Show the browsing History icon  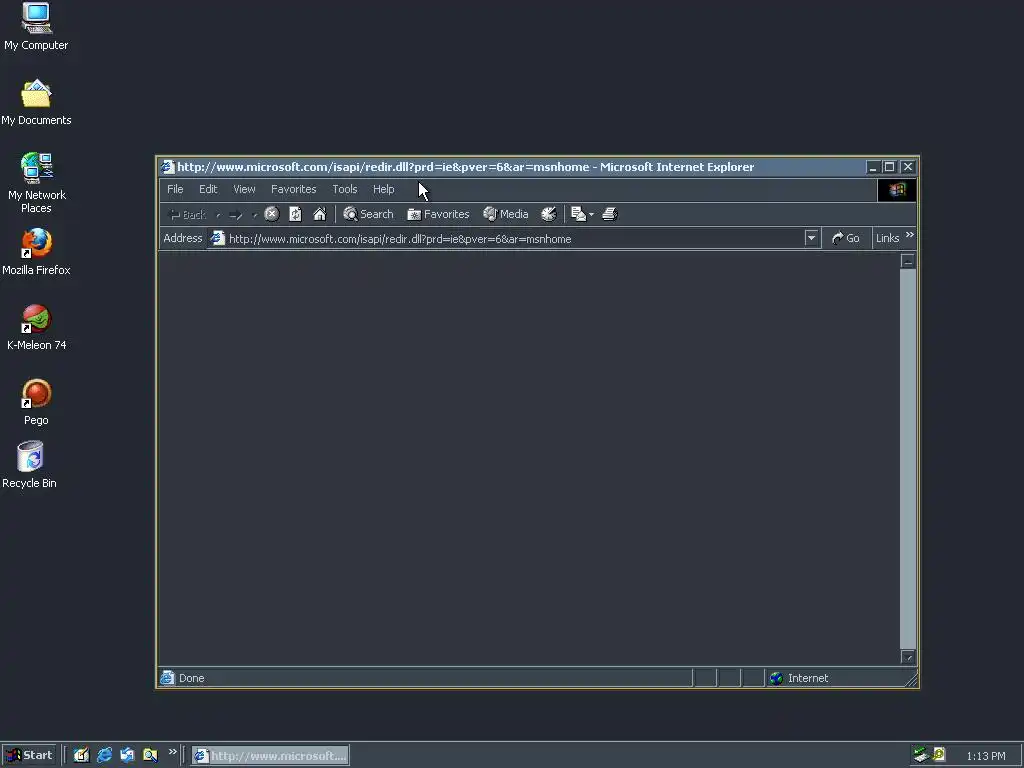549,214
